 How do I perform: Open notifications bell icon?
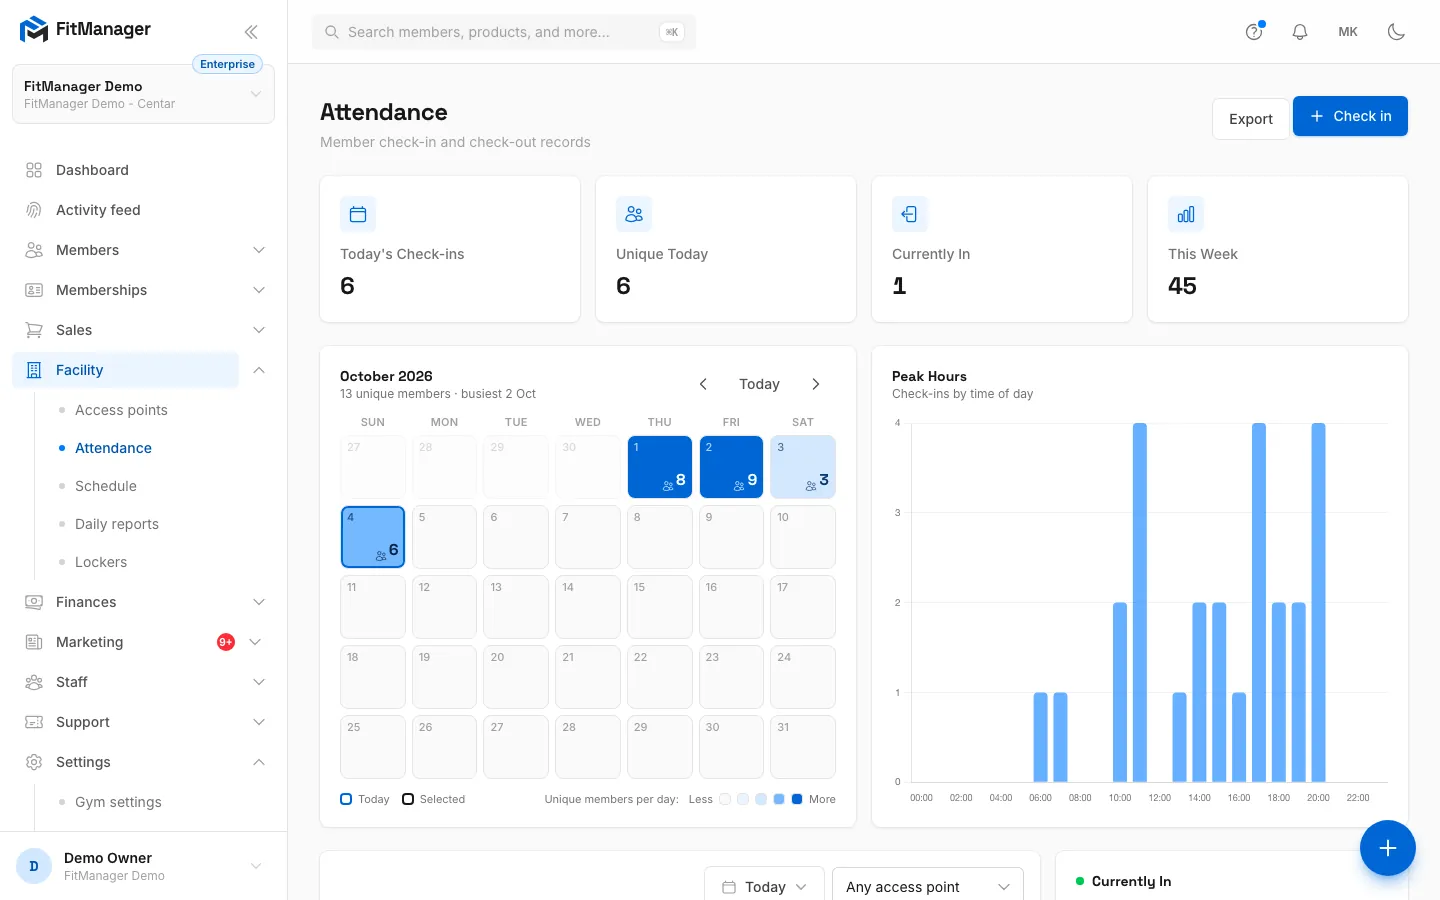click(1300, 32)
